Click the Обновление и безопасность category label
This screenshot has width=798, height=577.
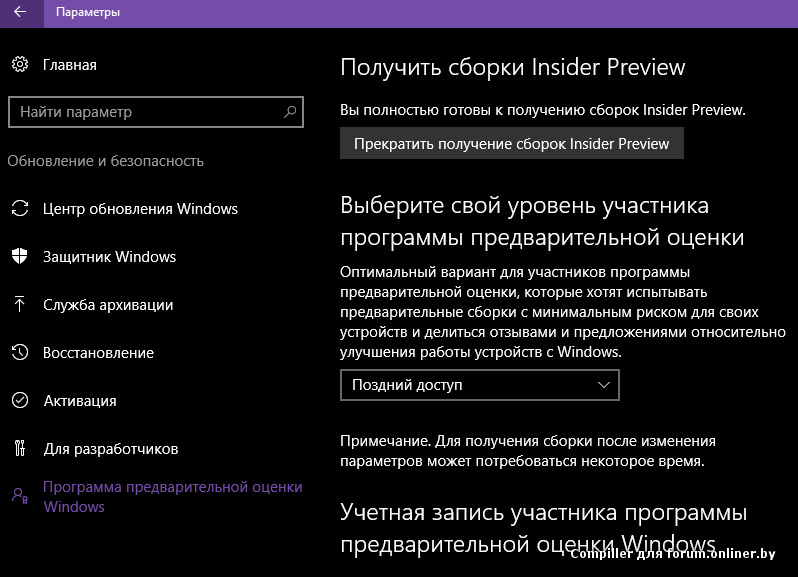pyautogui.click(x=105, y=161)
